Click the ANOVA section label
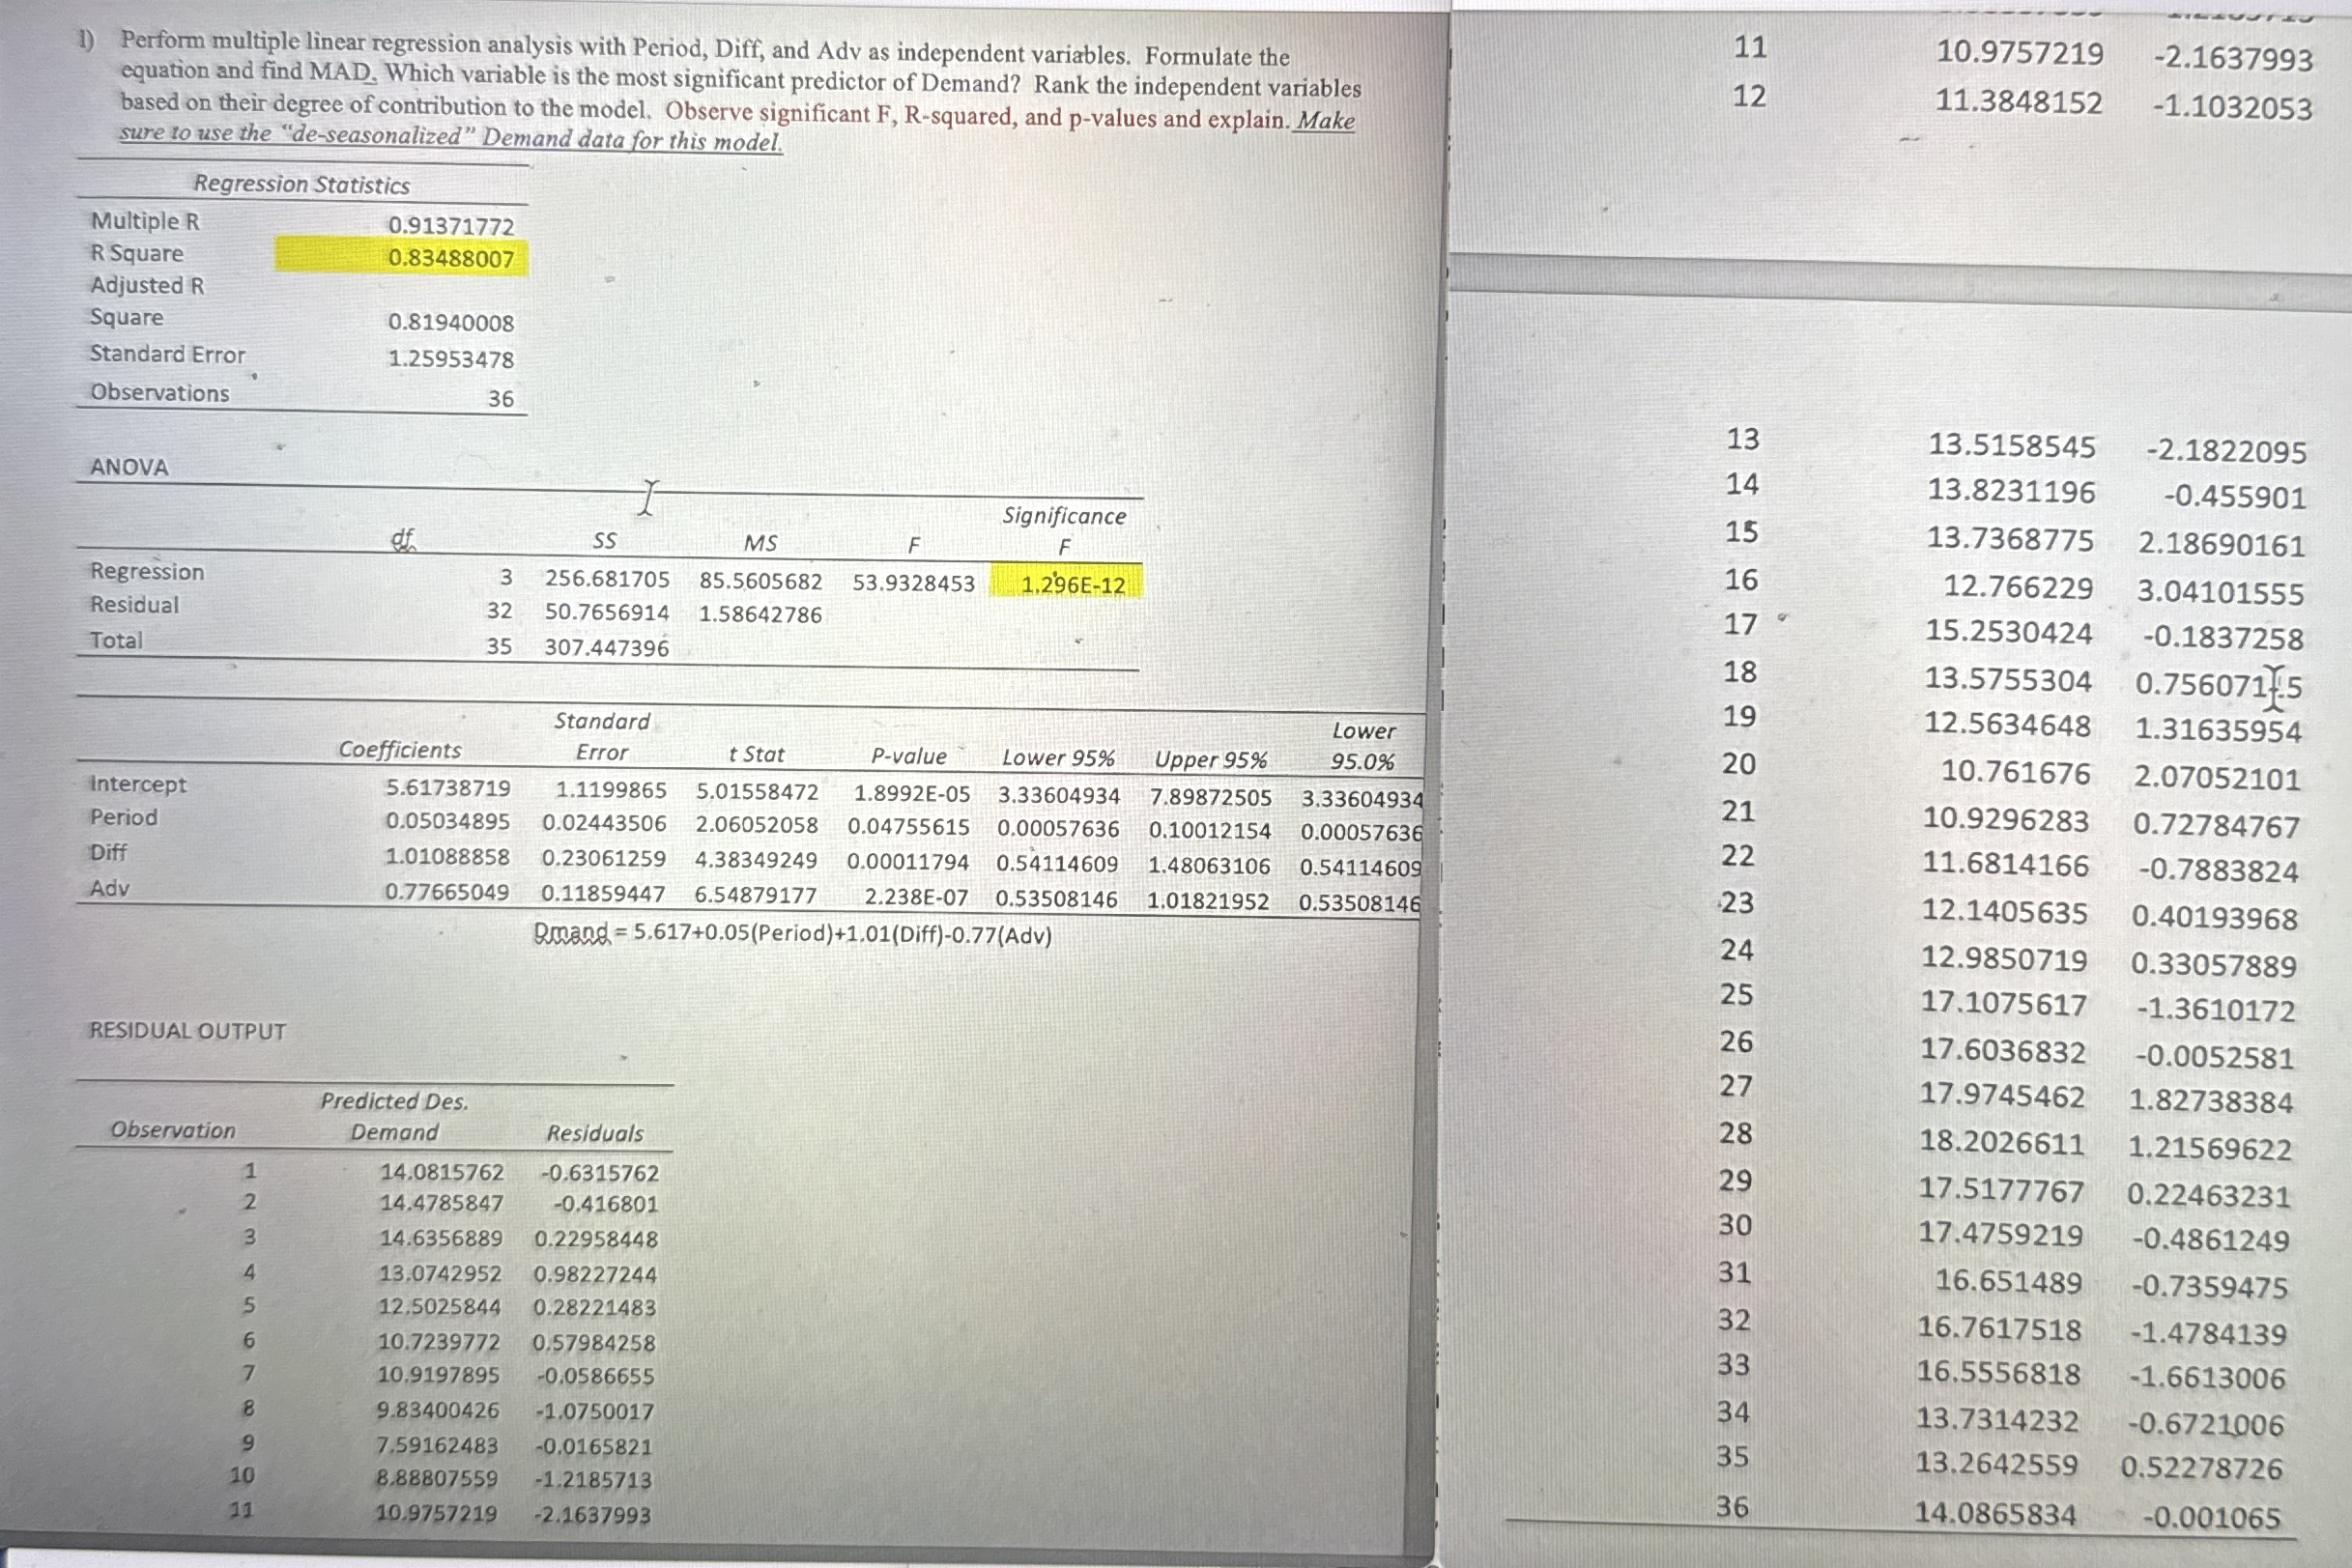 point(129,467)
